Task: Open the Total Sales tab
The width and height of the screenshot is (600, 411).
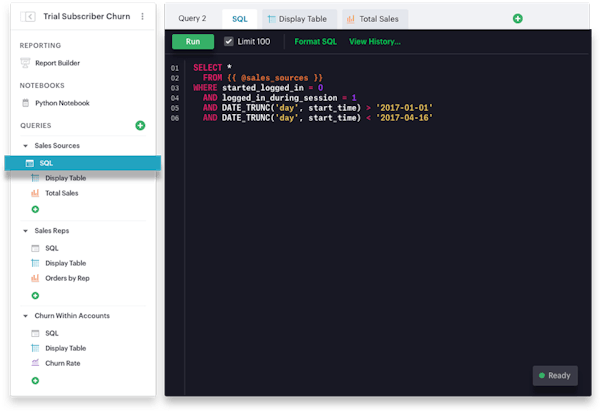Action: pos(375,19)
